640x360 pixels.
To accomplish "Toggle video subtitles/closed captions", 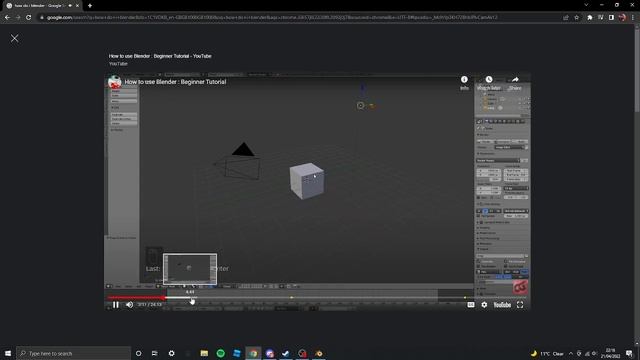I will tap(471, 305).
